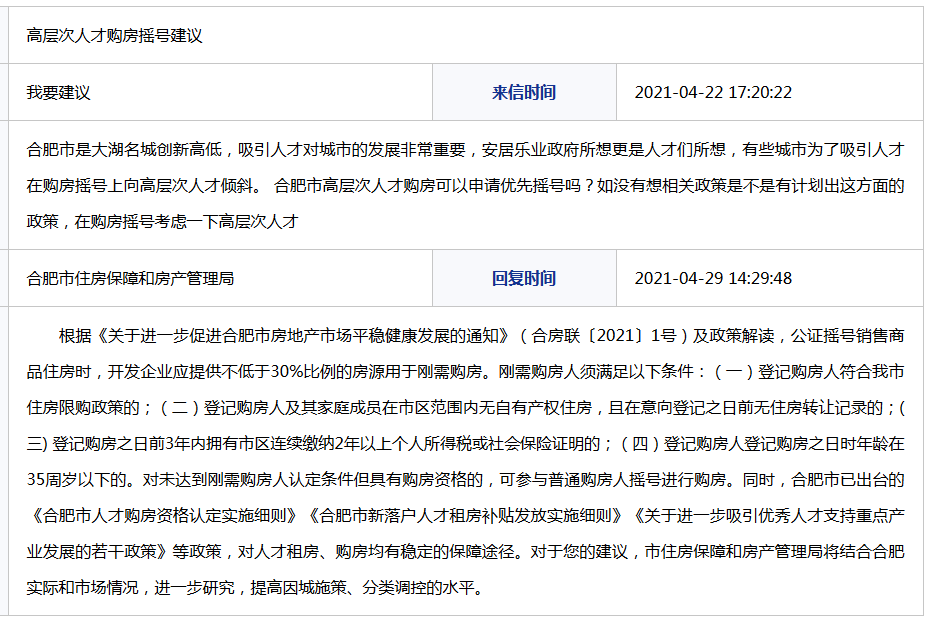This screenshot has height=622, width=930.
Task: Select the 我要建议 category cell
Action: [58, 93]
